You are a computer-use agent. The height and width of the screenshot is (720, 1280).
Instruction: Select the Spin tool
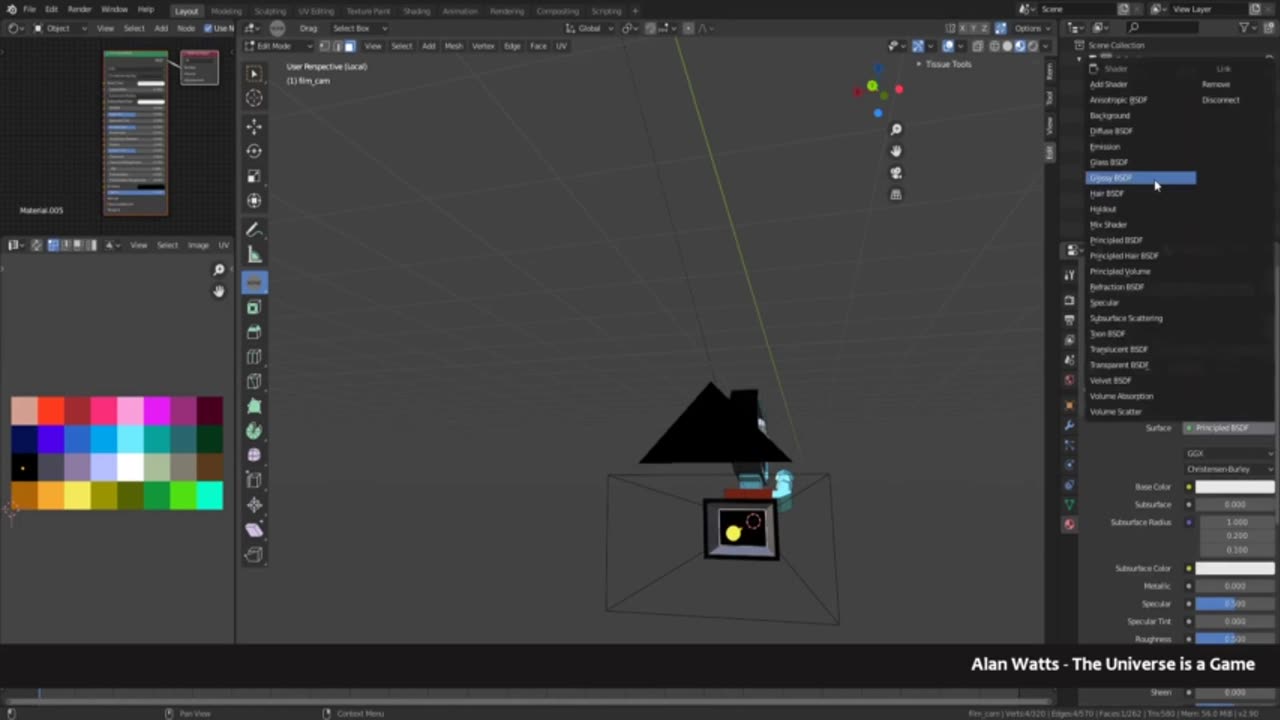coord(254,431)
